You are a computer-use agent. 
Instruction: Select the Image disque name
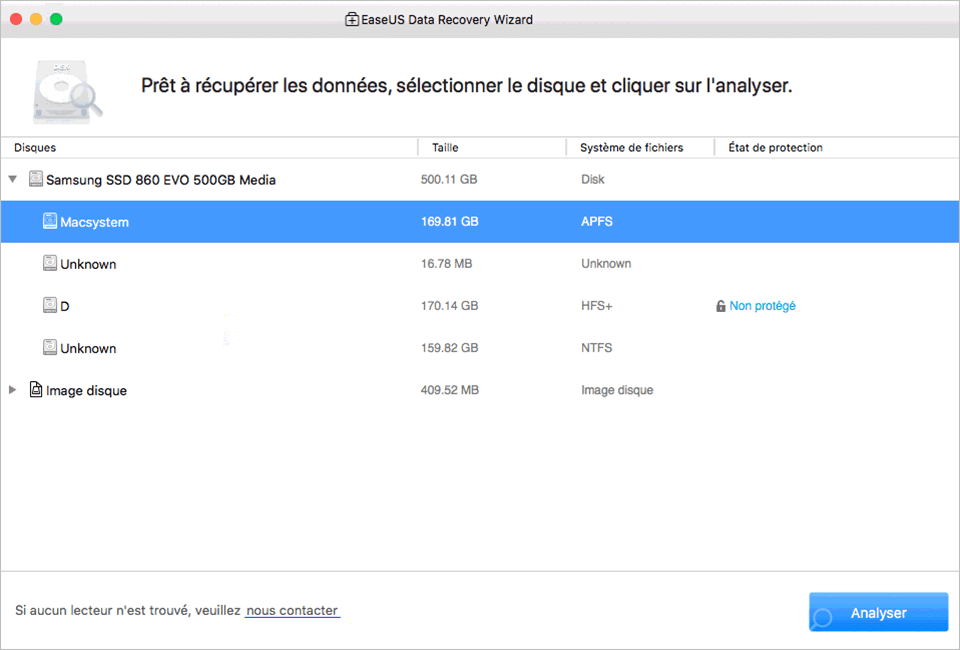[86, 390]
